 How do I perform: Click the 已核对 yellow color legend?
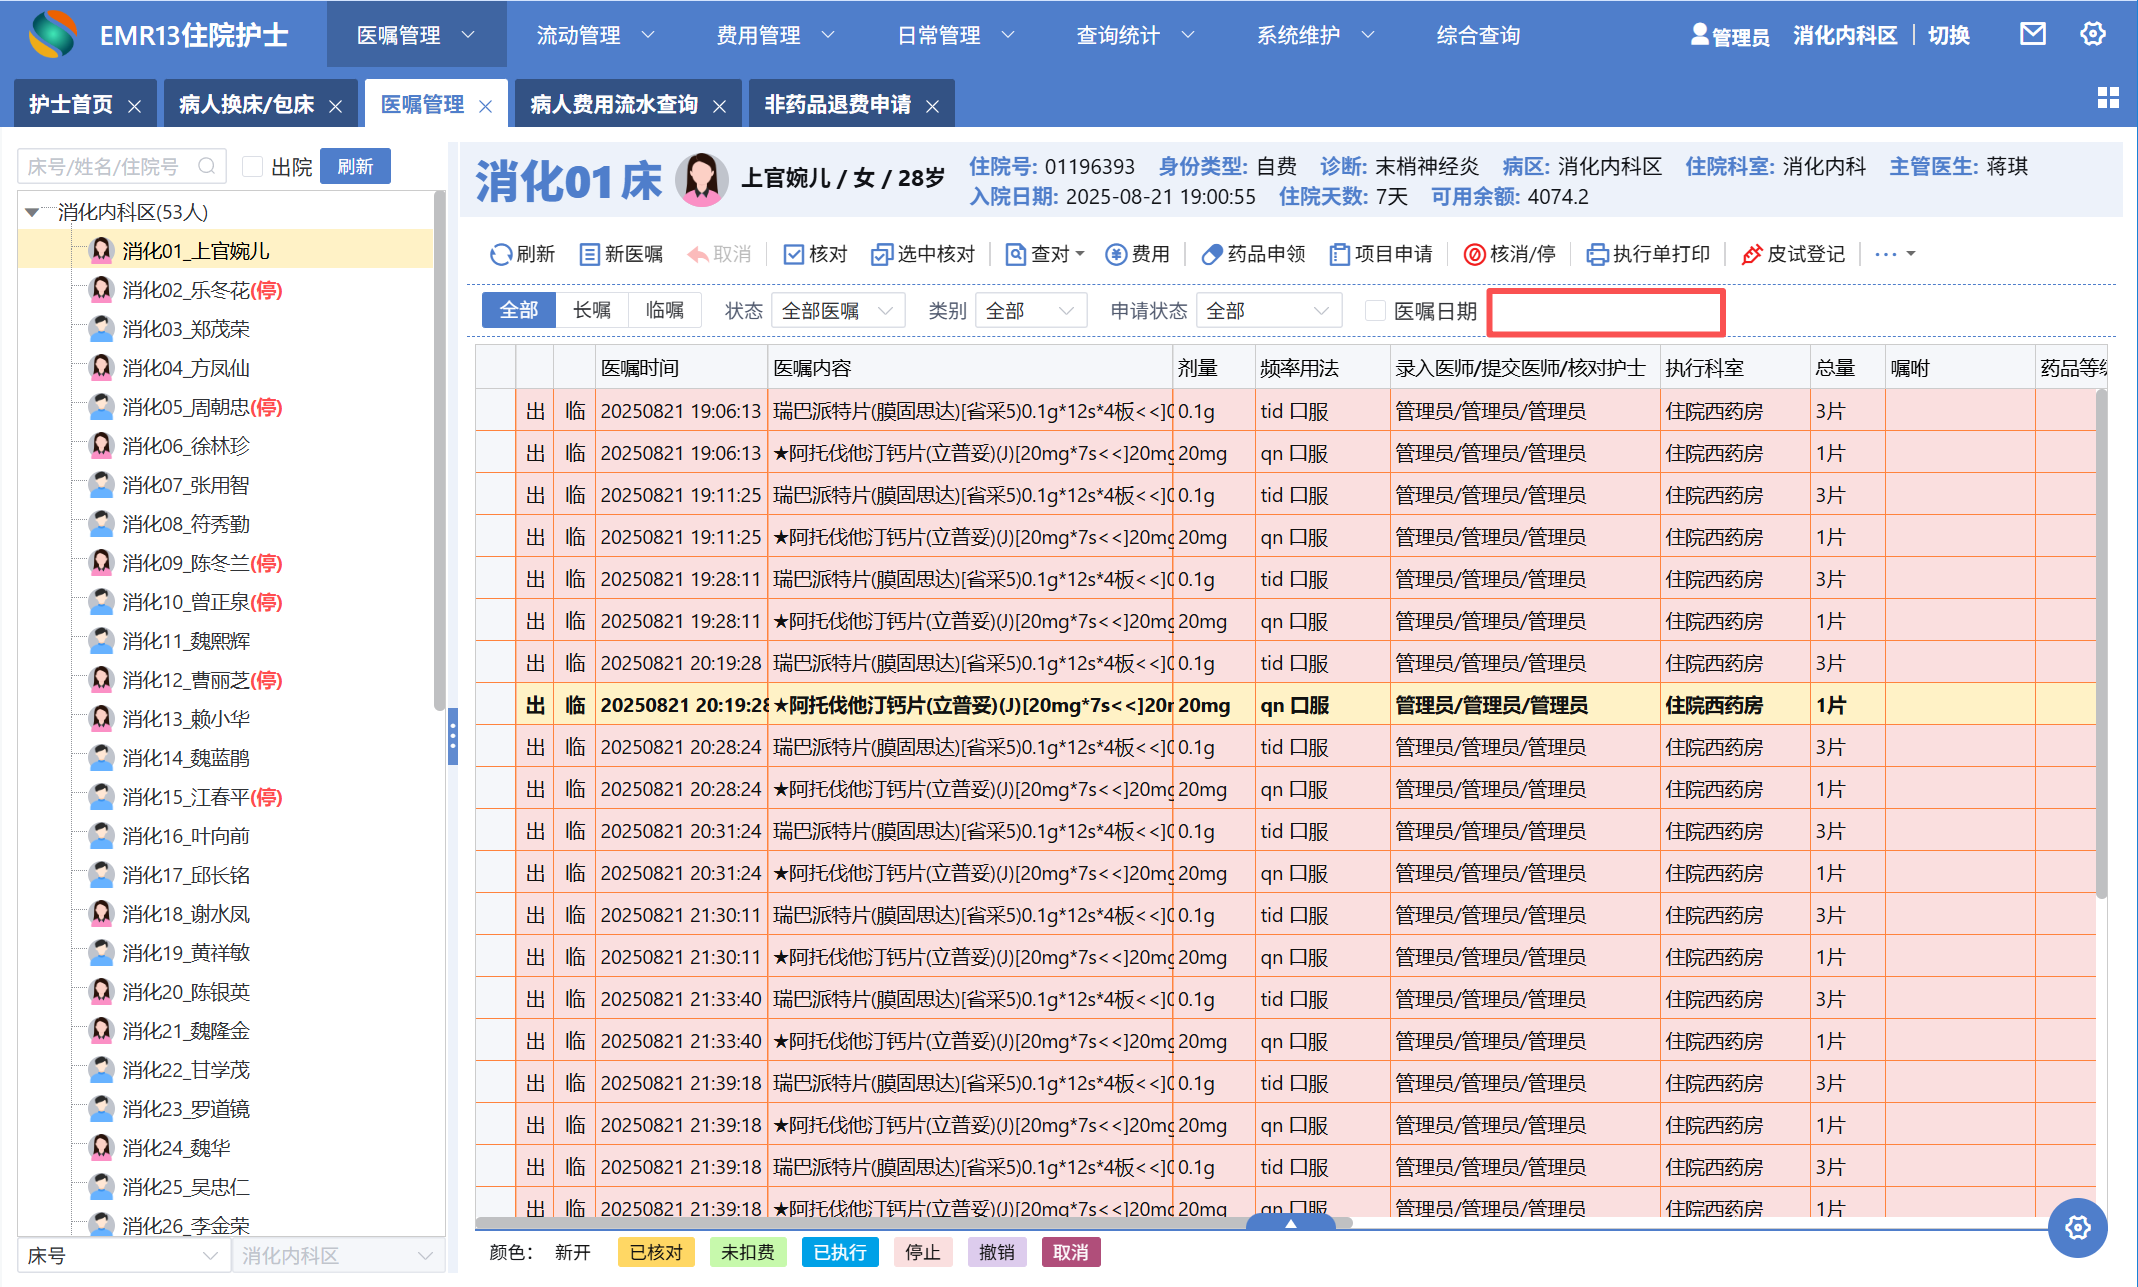pos(656,1252)
